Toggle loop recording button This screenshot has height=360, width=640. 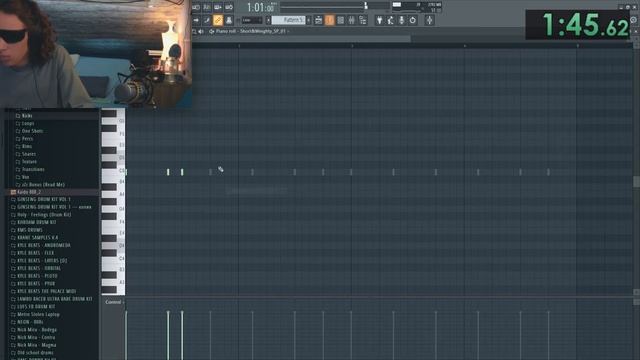229,7
